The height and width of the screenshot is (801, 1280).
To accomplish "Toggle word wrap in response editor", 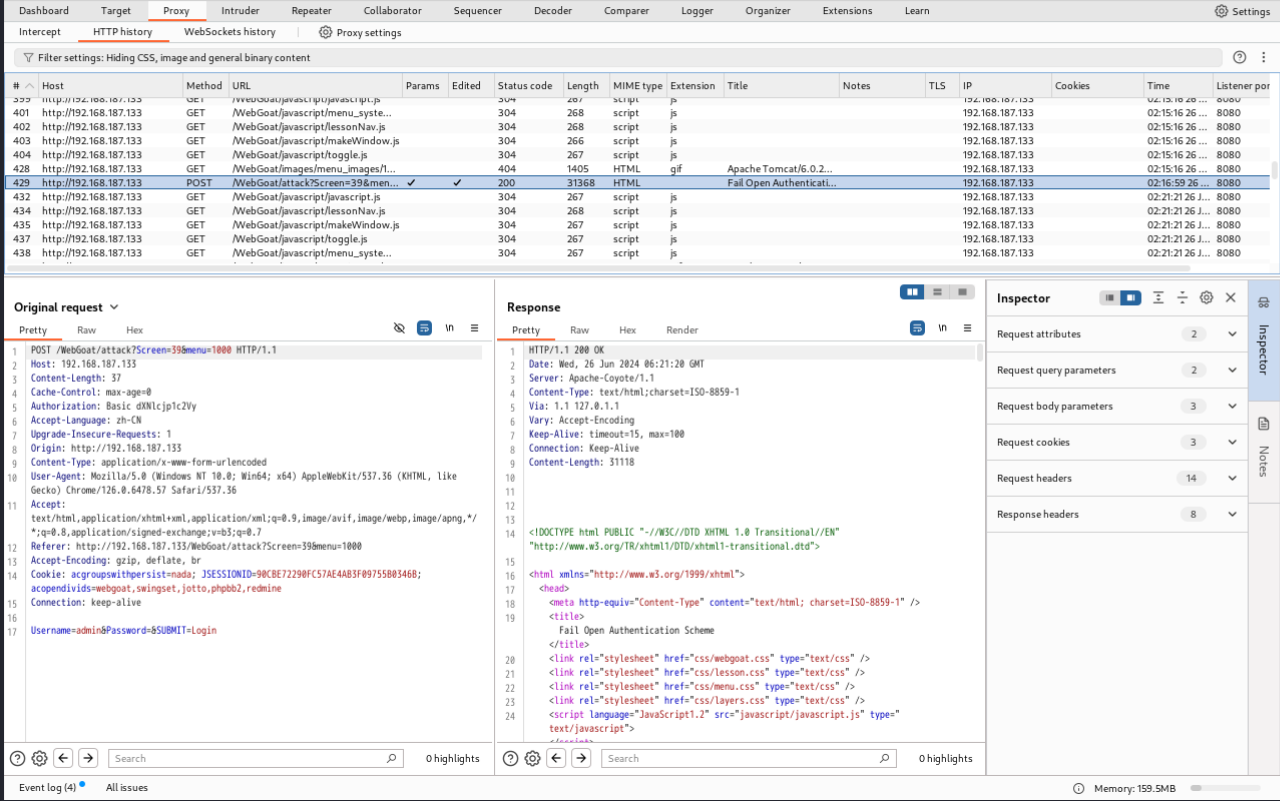I will point(917,328).
